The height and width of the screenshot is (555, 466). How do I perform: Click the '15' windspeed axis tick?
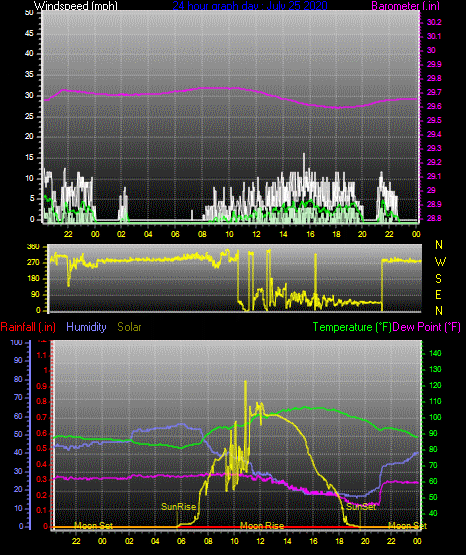(x=29, y=158)
